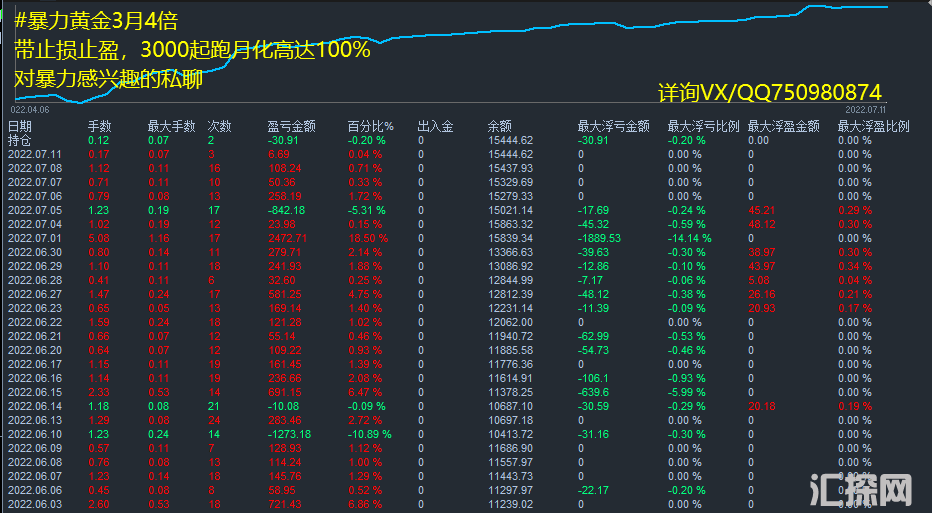
Task: Select the 2022.07.11 date row
Action: pos(35,155)
